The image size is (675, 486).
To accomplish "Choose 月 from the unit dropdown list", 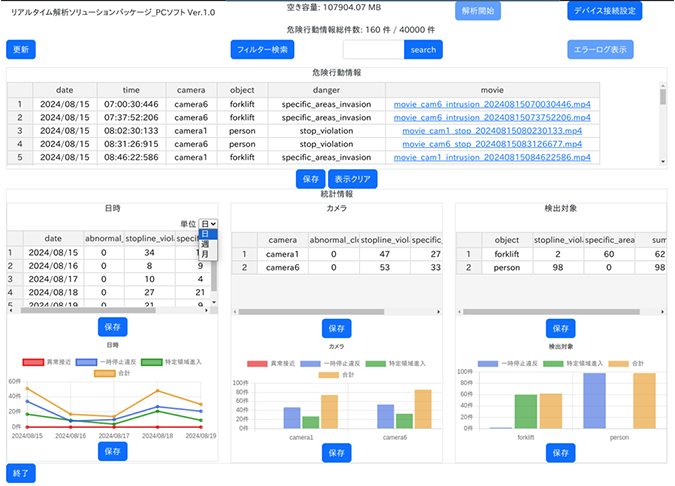I will [205, 255].
